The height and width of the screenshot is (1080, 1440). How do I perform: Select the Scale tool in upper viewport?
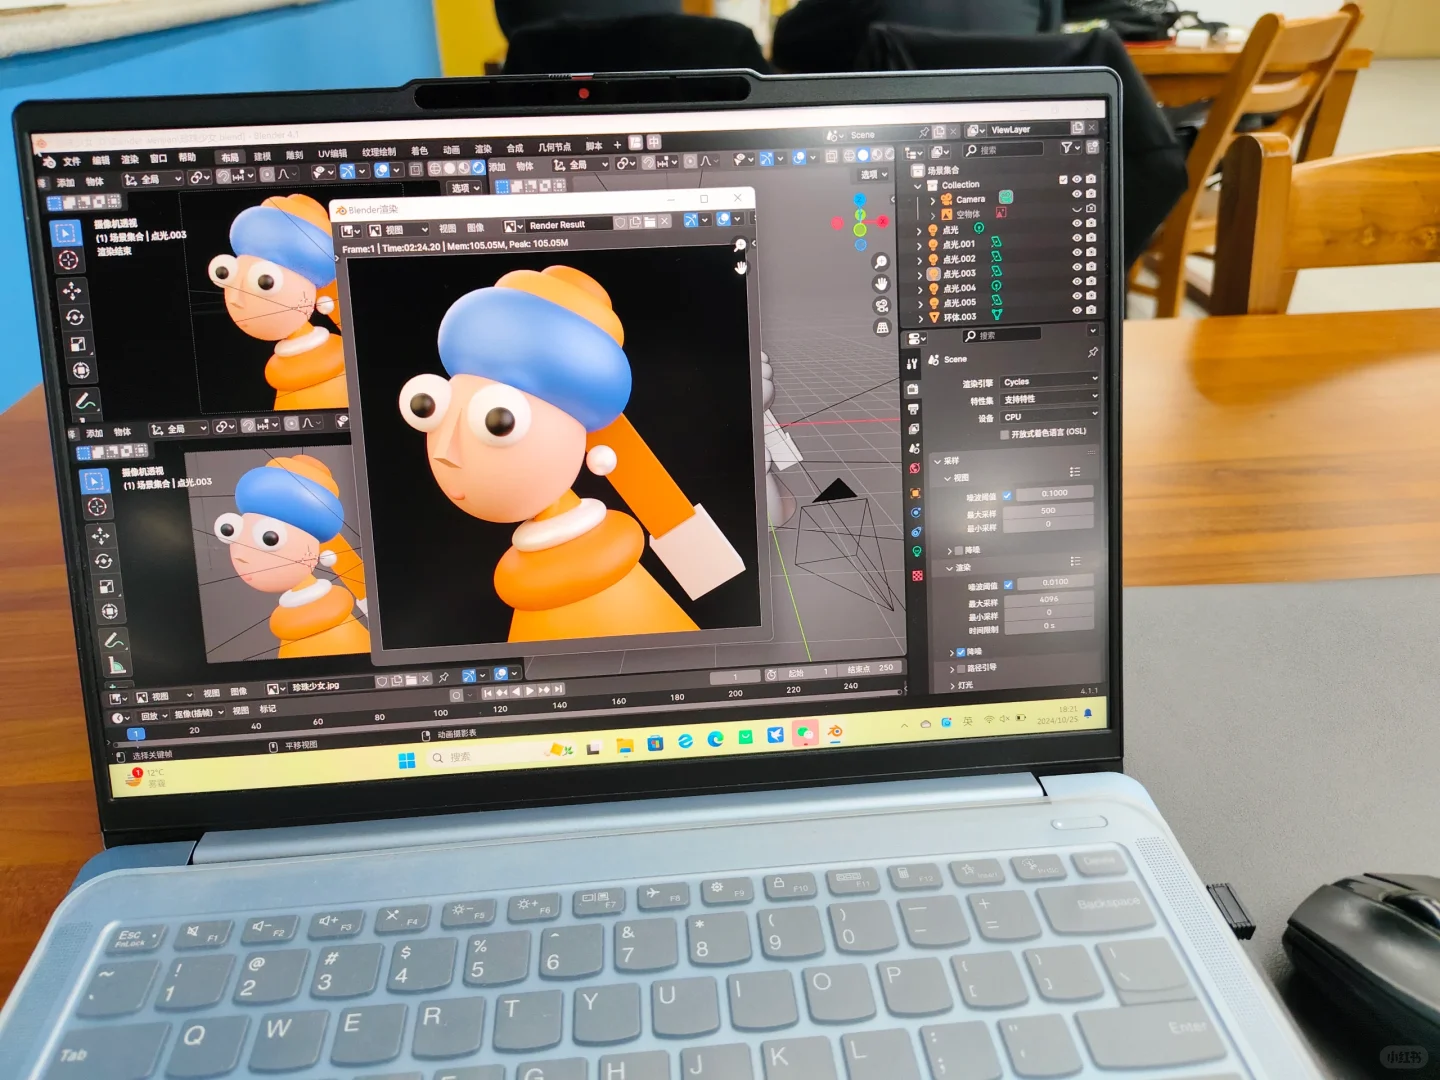[78, 344]
